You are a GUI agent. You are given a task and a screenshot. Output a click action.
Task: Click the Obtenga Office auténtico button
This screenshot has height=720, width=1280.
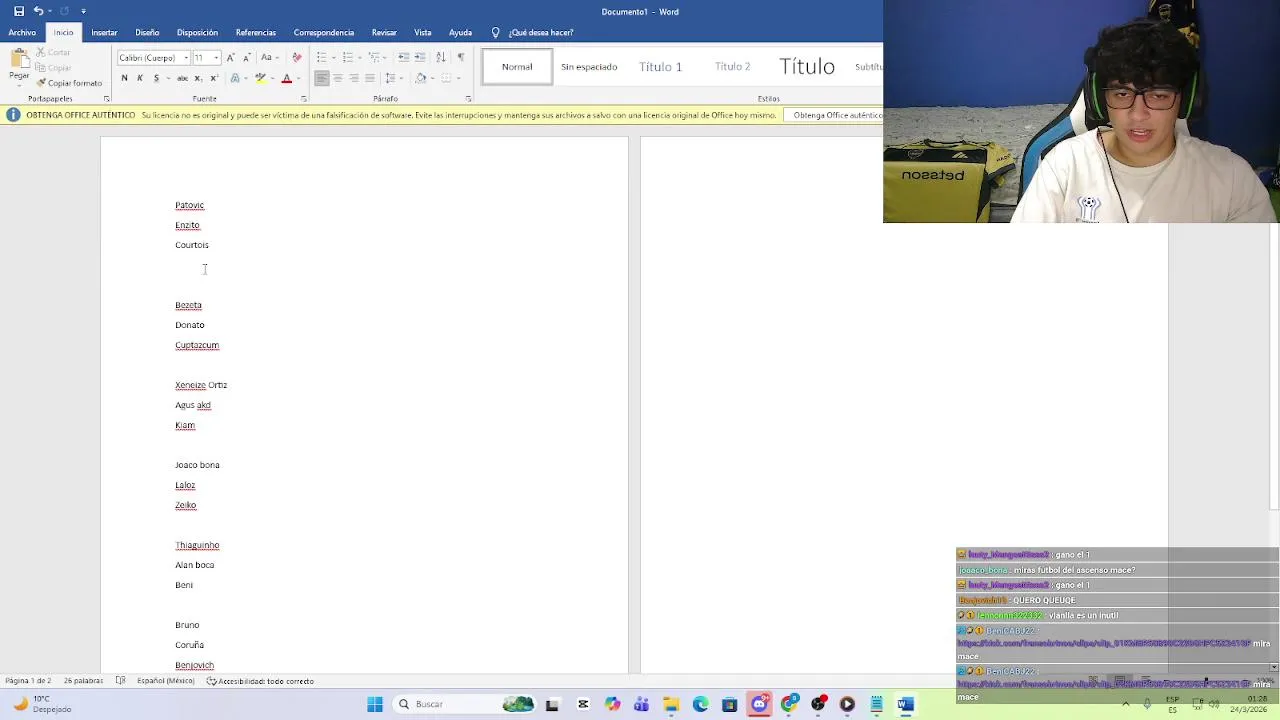(833, 115)
